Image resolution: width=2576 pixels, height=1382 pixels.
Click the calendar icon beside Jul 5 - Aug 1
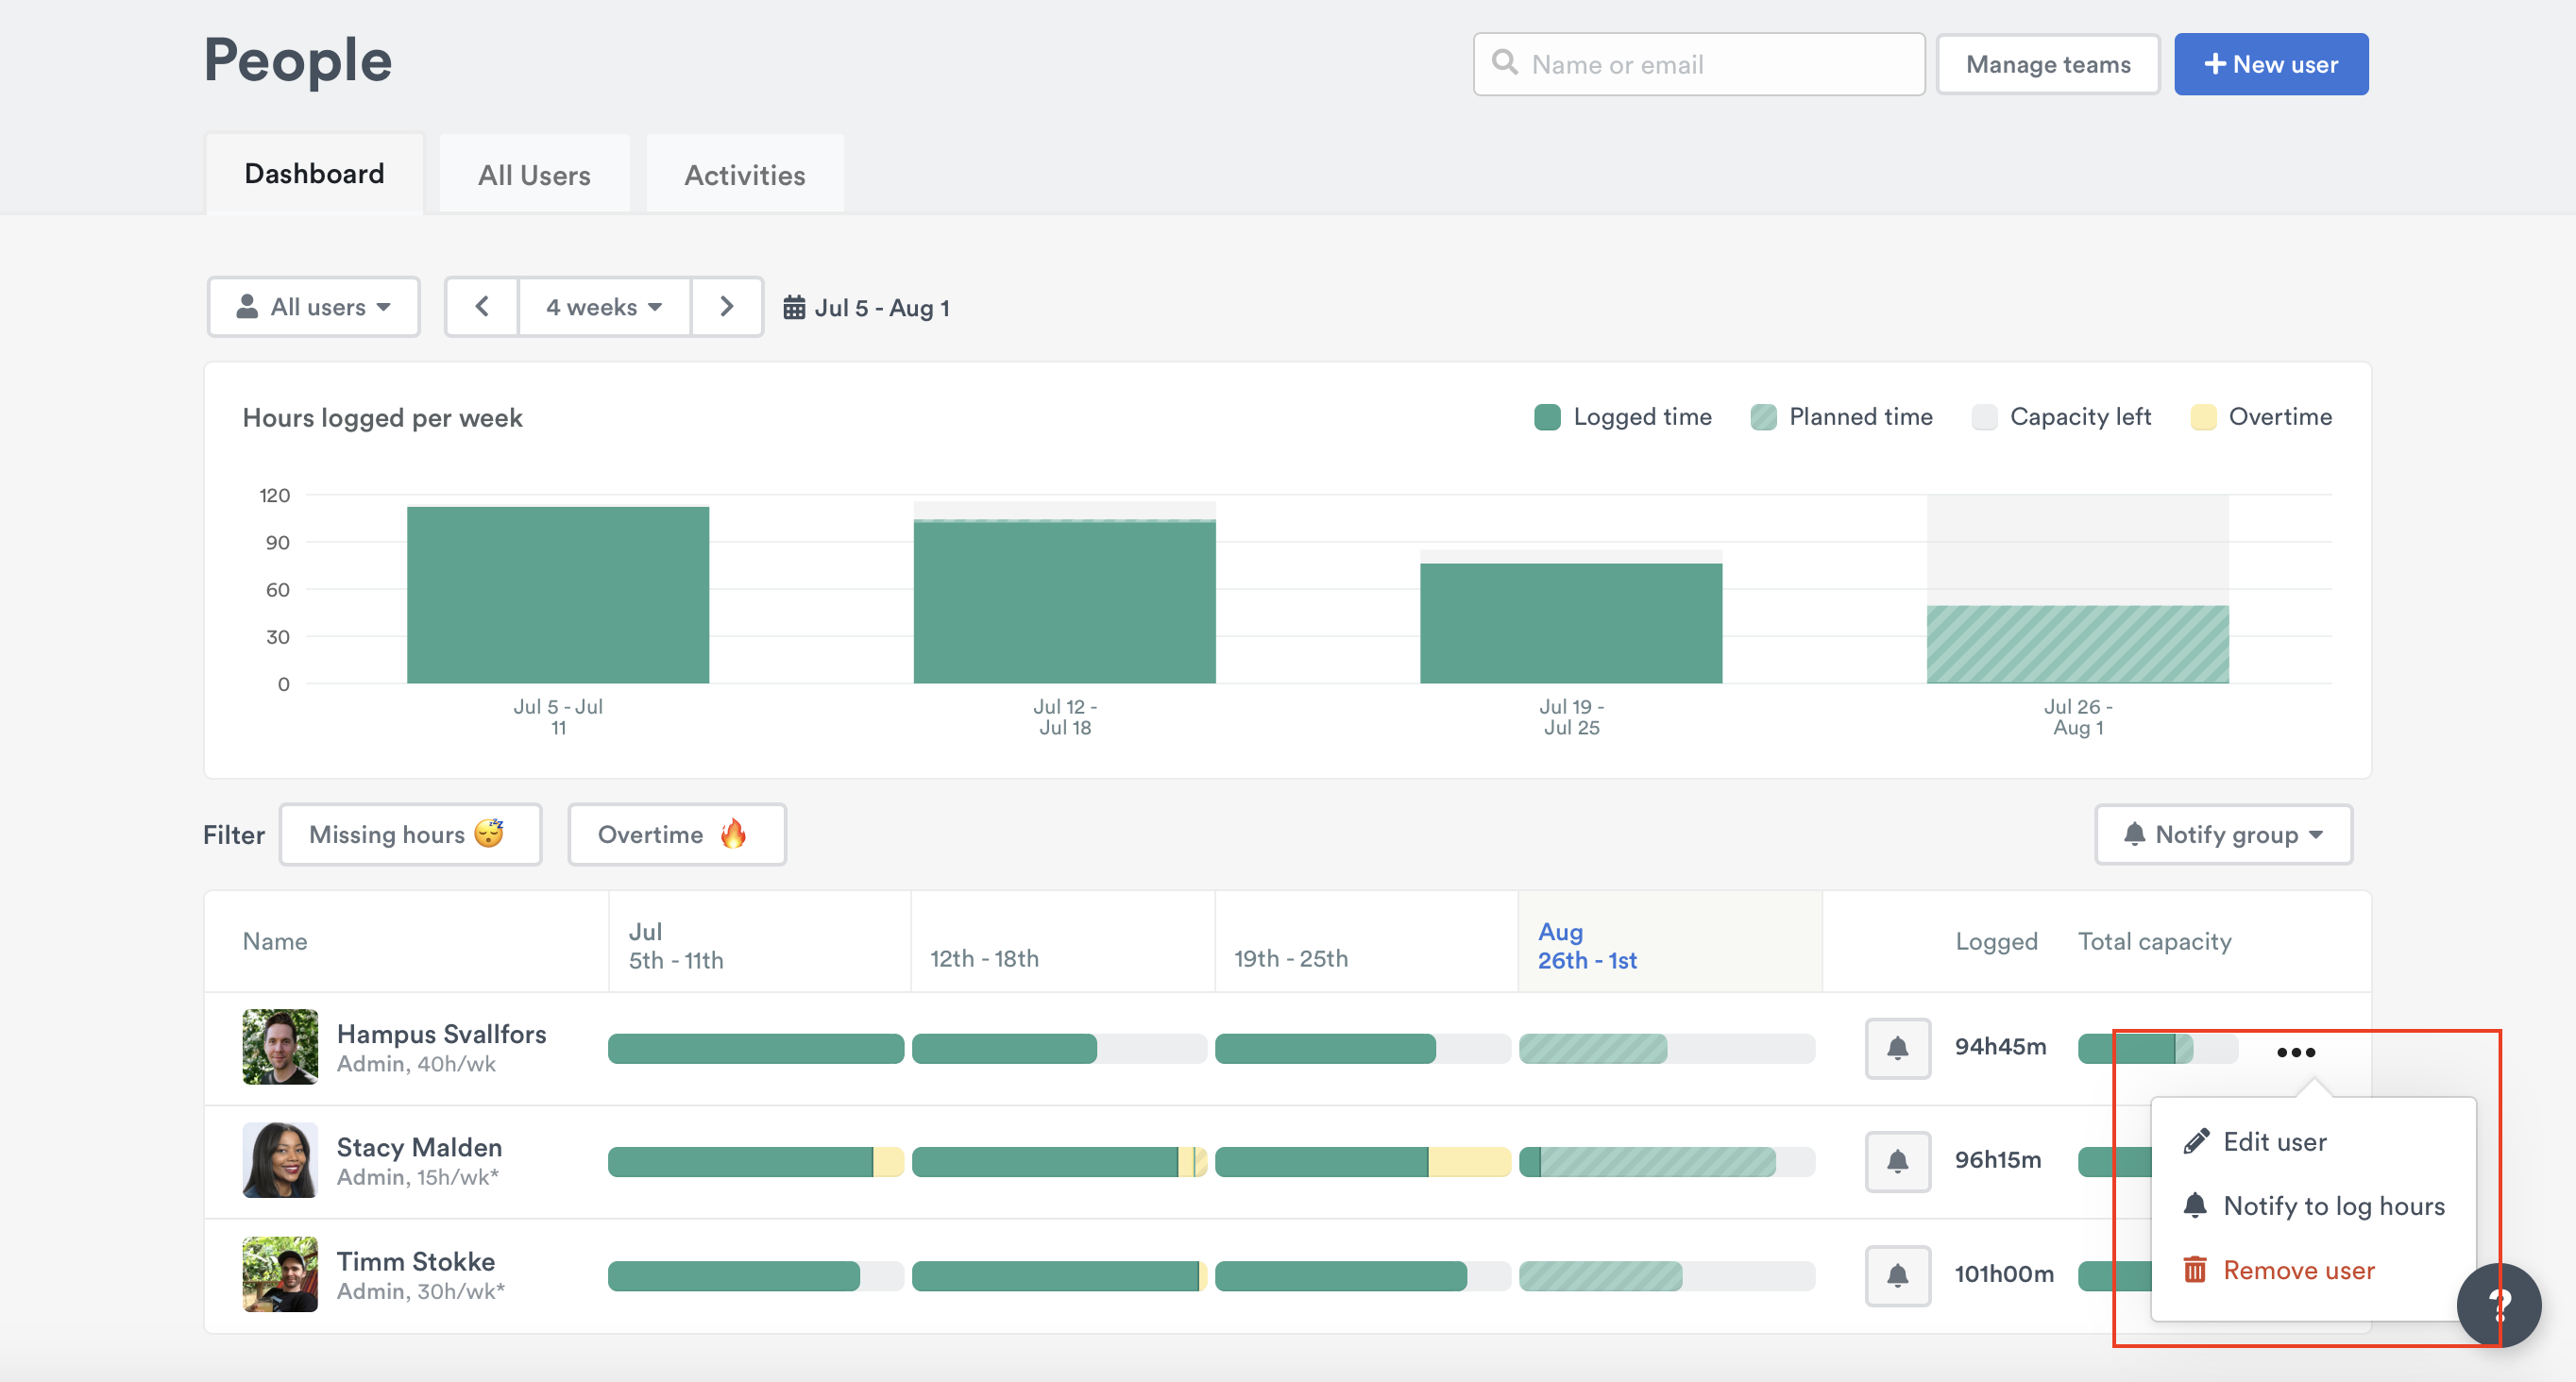794,307
